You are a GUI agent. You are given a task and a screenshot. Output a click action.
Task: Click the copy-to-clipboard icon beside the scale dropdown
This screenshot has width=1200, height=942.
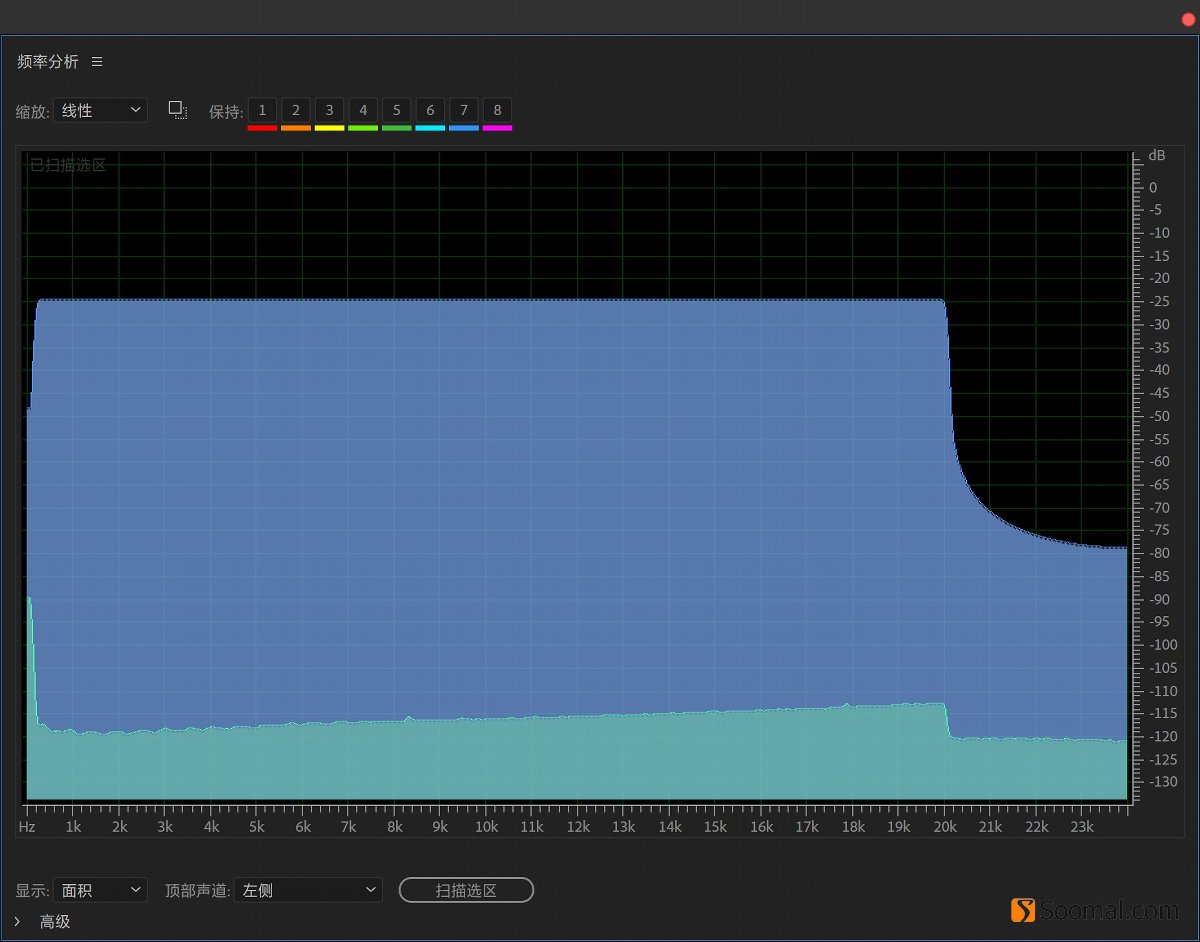pyautogui.click(x=178, y=110)
